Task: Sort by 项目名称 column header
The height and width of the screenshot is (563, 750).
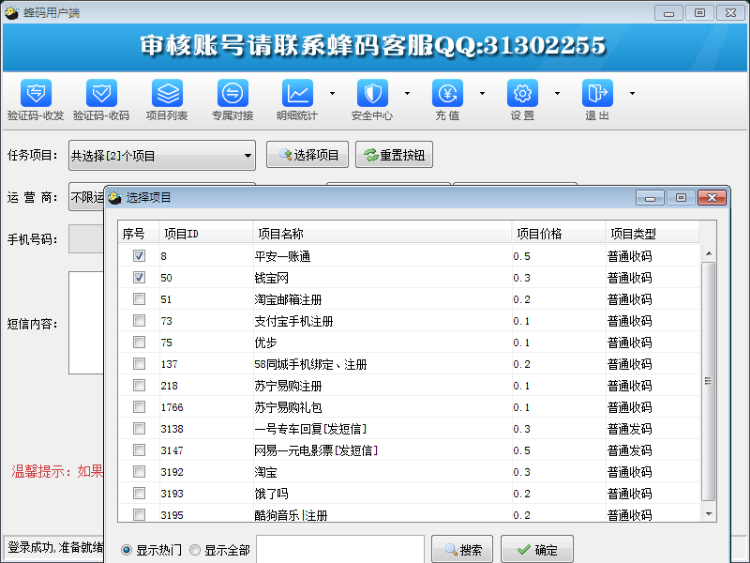Action: pos(382,233)
